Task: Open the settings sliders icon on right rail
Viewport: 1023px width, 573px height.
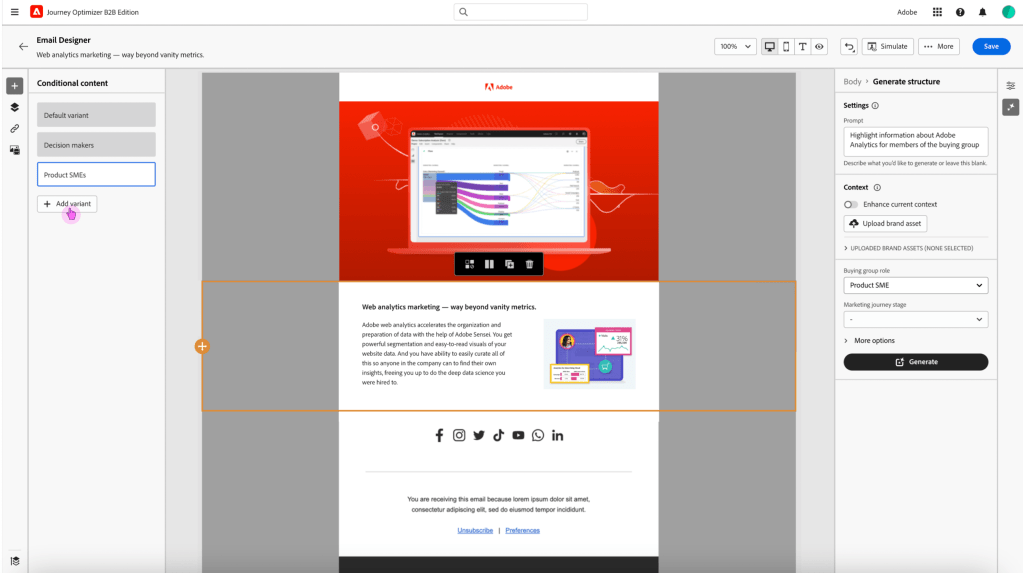Action: click(1011, 85)
